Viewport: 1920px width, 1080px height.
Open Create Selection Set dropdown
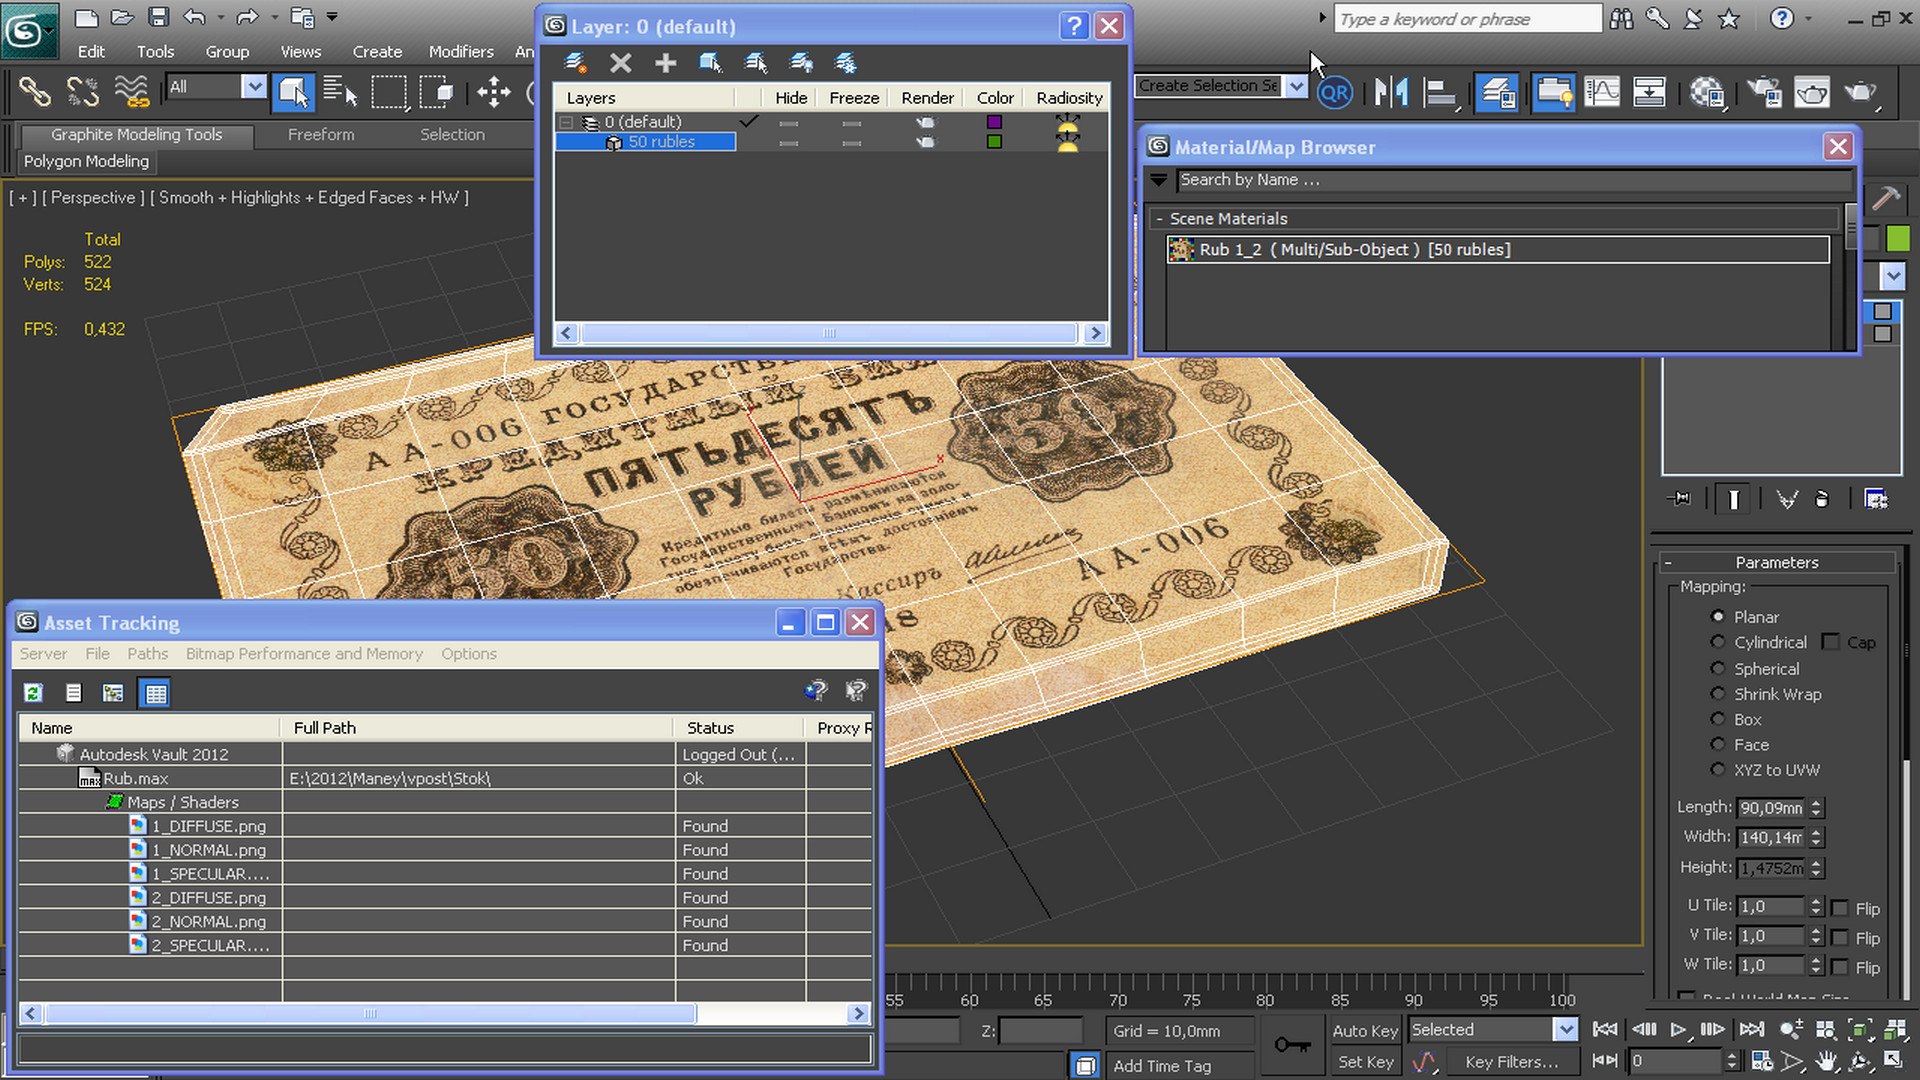[x=1297, y=87]
